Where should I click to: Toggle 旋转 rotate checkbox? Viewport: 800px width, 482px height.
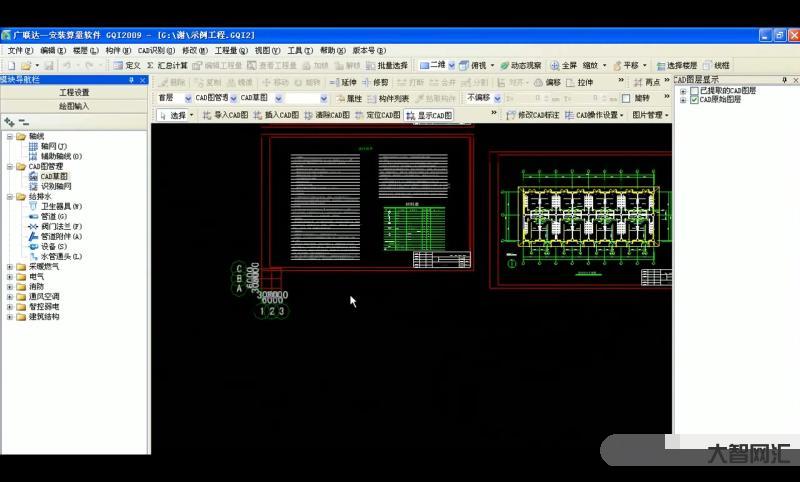click(626, 98)
